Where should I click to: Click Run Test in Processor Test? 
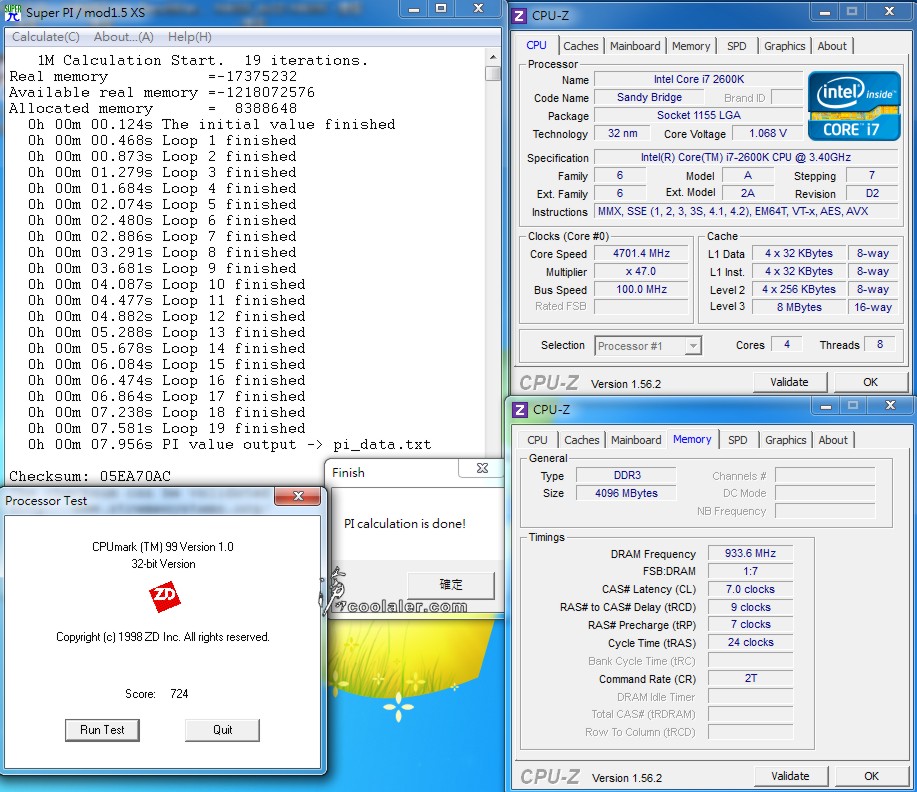click(x=102, y=730)
